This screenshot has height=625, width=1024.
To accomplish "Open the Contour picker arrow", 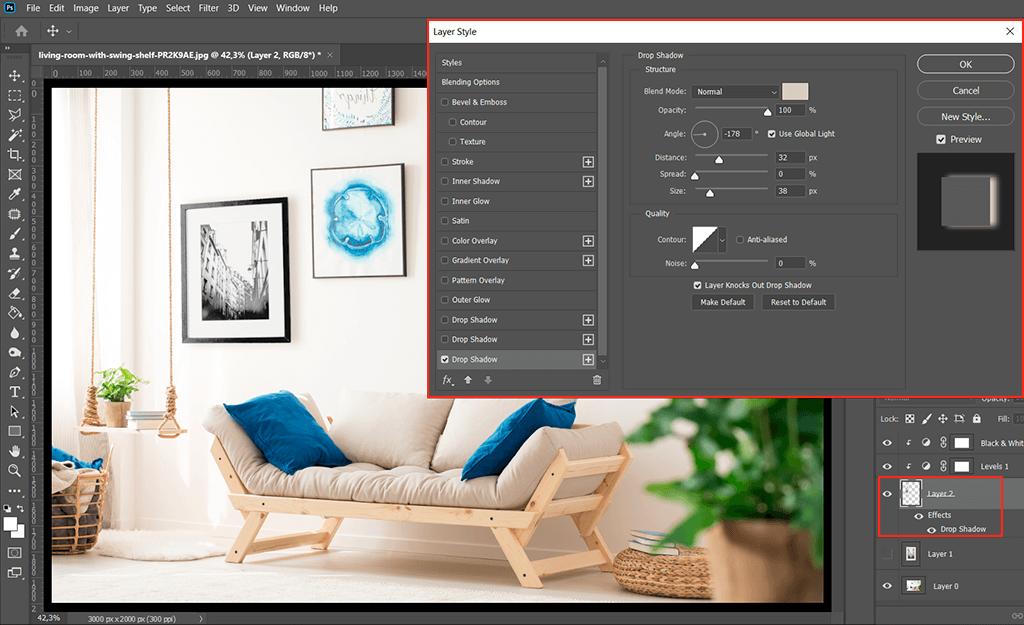I will point(722,240).
